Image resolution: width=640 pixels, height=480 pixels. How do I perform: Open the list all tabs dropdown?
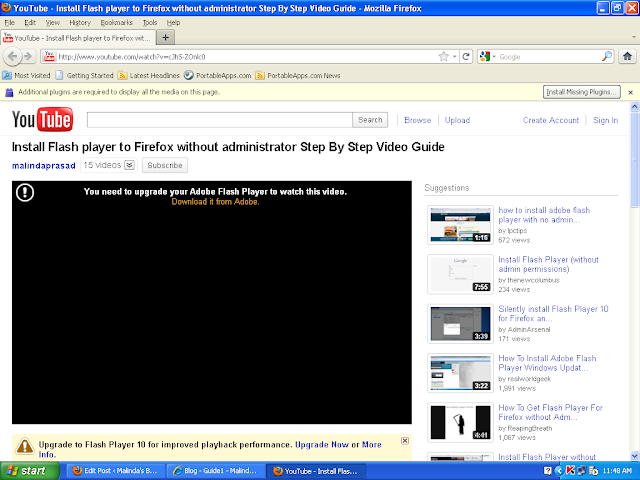[634, 37]
